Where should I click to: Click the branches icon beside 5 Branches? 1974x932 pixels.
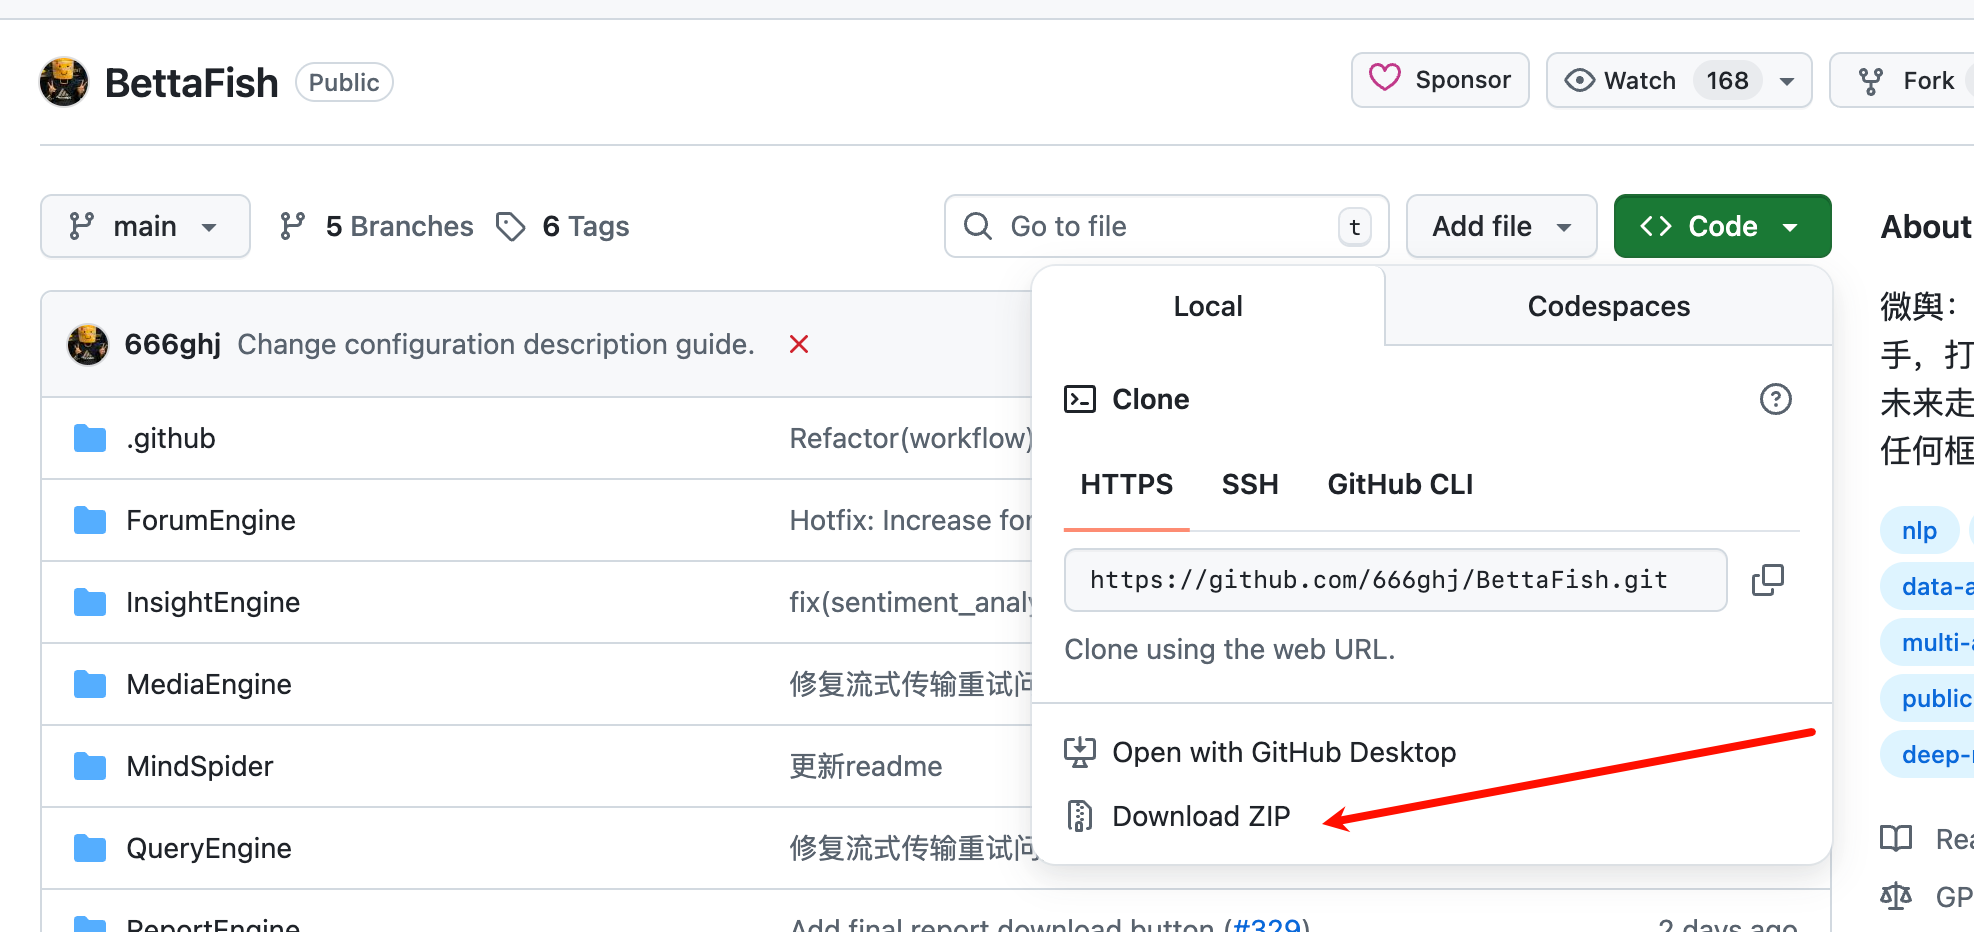292,226
